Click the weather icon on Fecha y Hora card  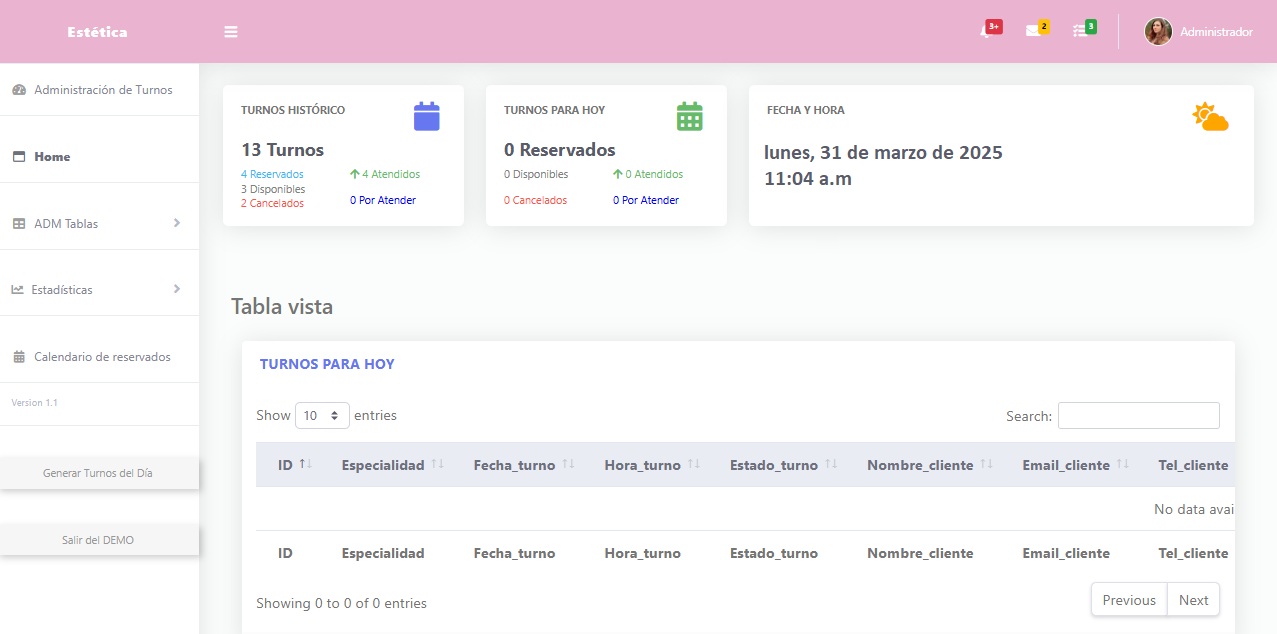click(x=1210, y=117)
